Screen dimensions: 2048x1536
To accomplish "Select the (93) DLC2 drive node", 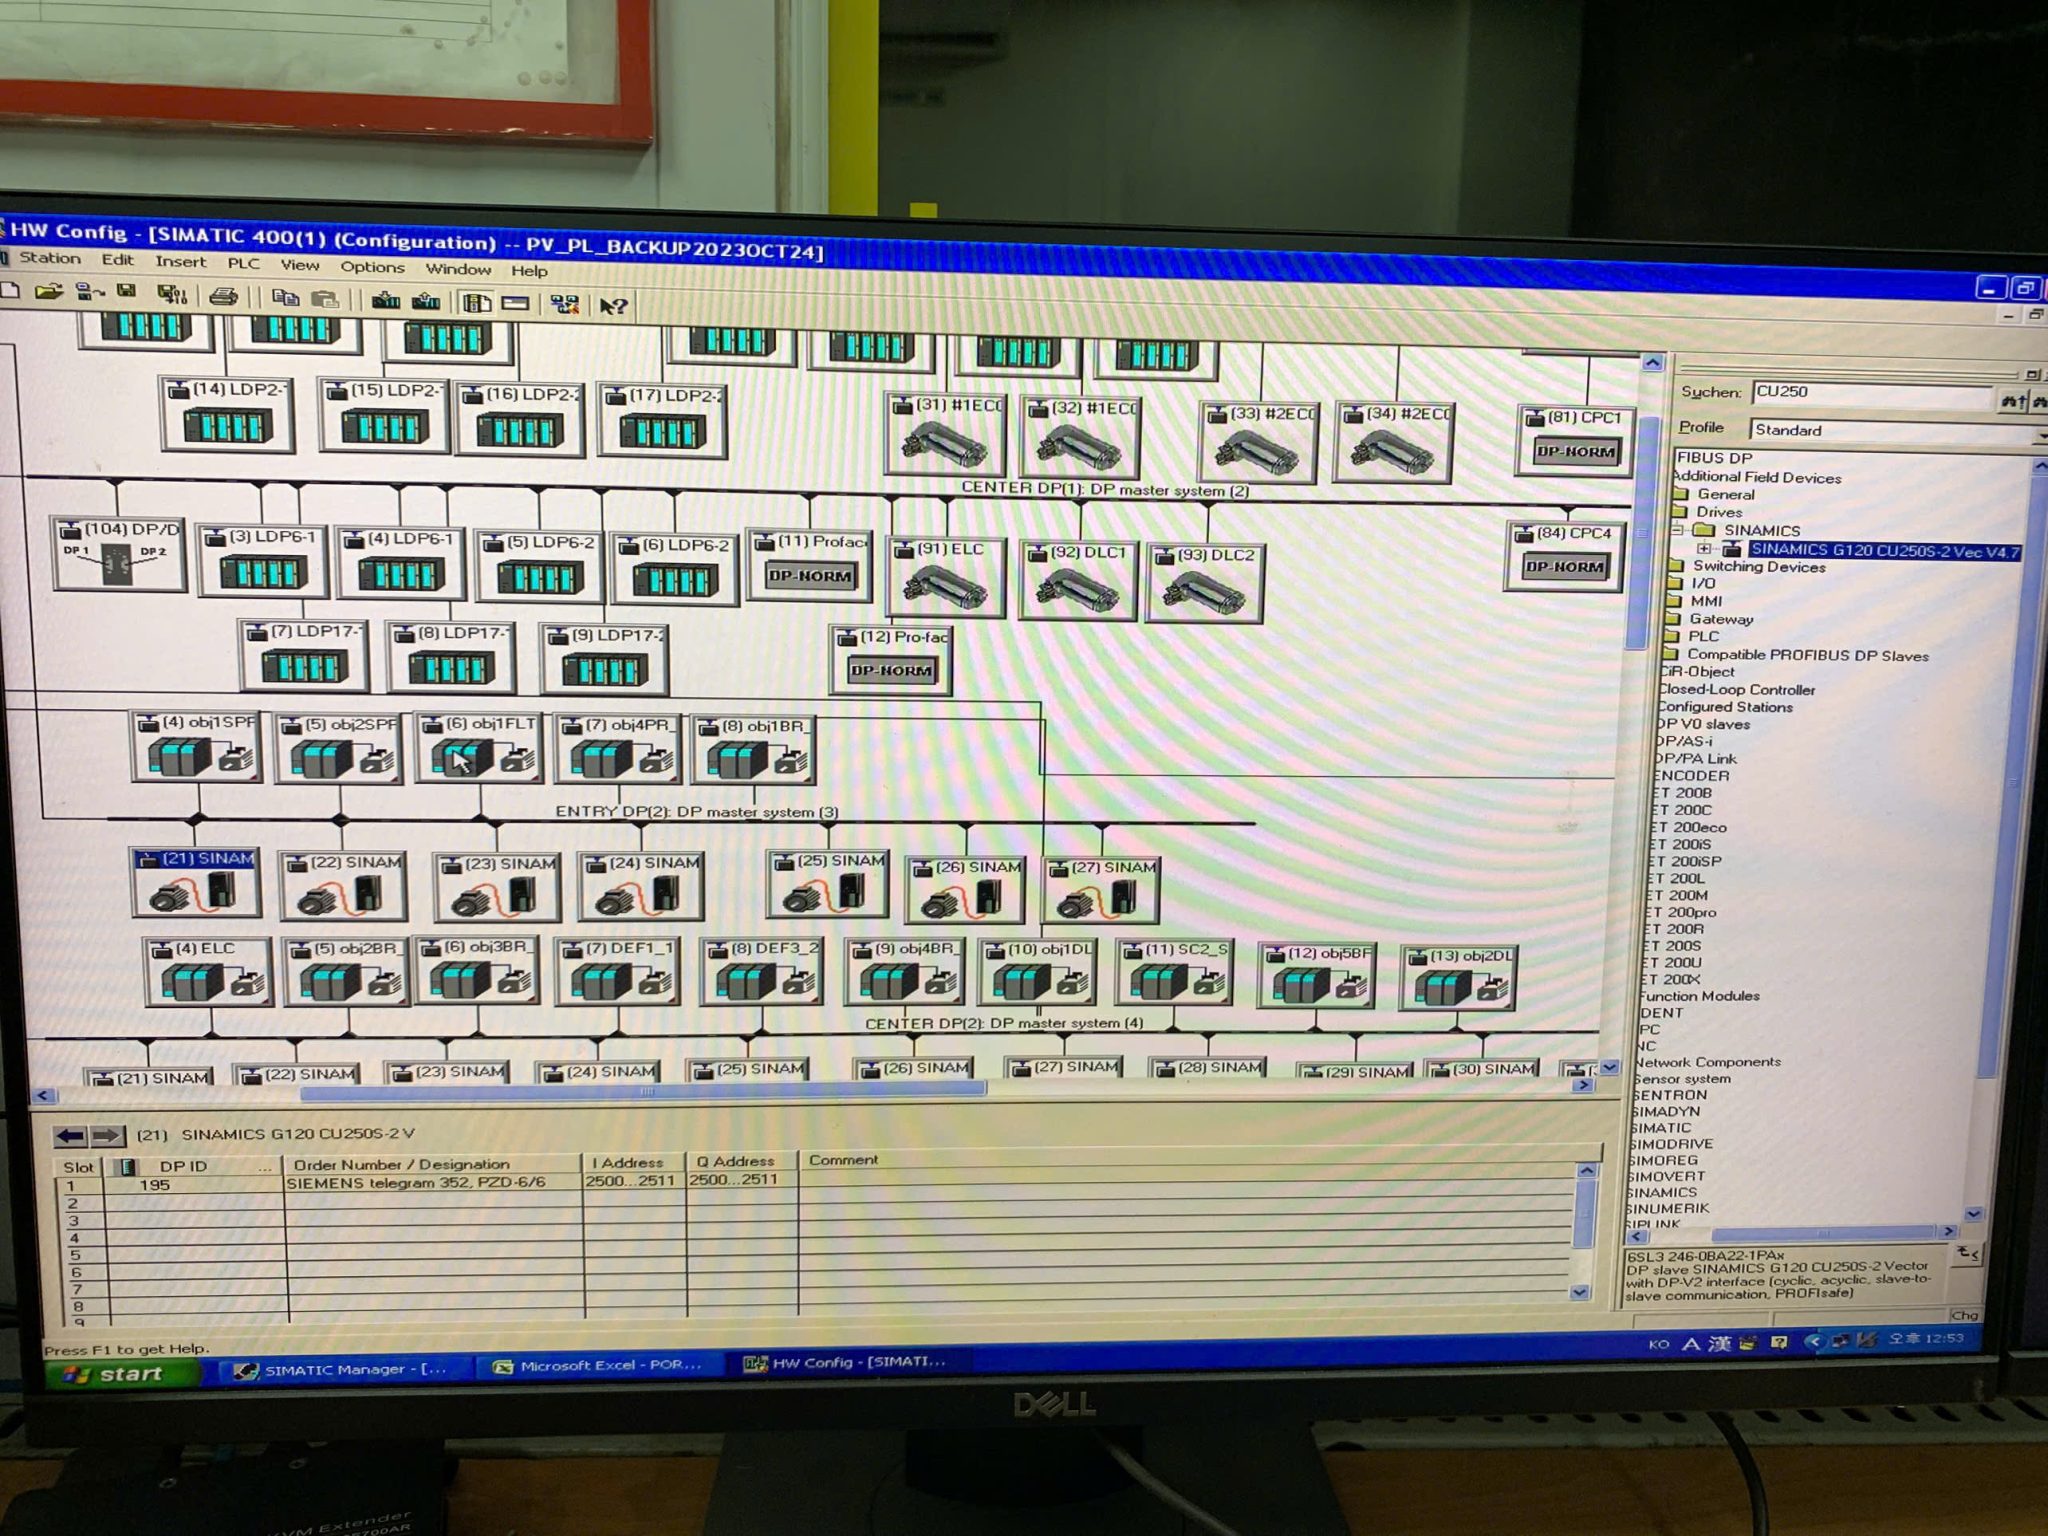I will point(1205,583).
